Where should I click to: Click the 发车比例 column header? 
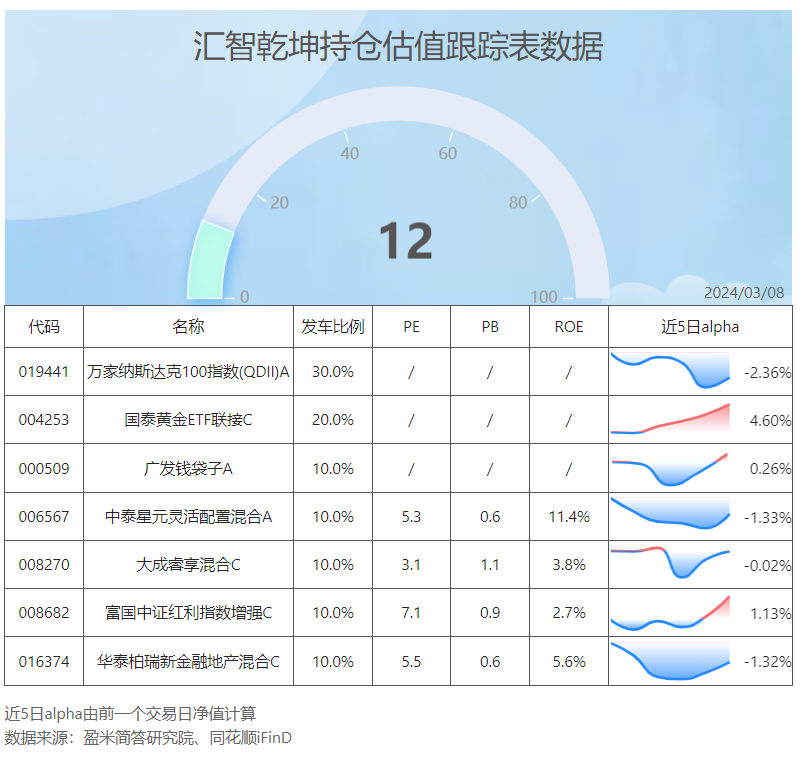point(333,327)
